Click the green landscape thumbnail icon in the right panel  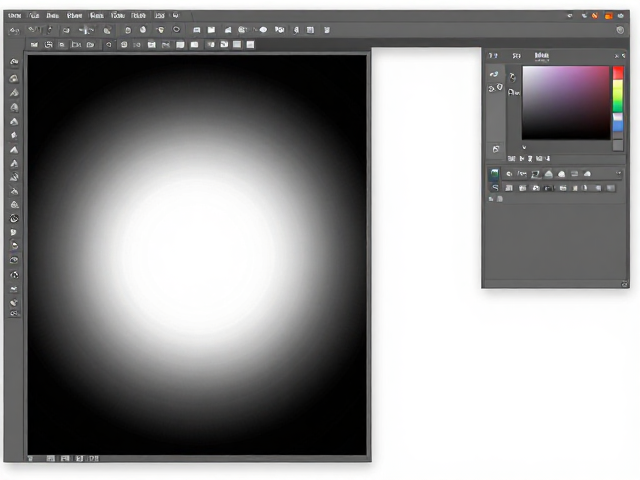point(494,174)
